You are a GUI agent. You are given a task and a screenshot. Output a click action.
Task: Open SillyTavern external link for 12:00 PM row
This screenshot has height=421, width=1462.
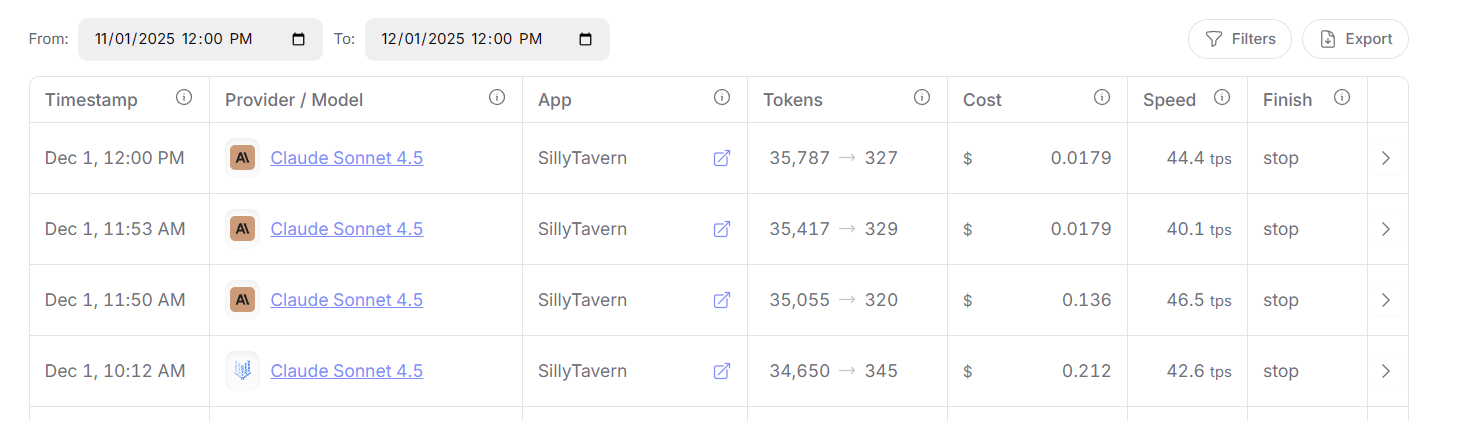click(x=721, y=158)
